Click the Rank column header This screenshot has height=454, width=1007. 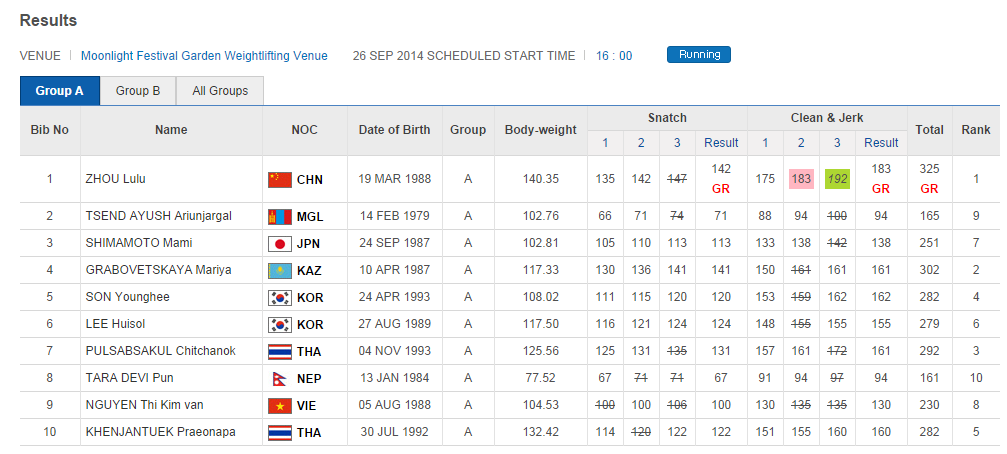(975, 130)
